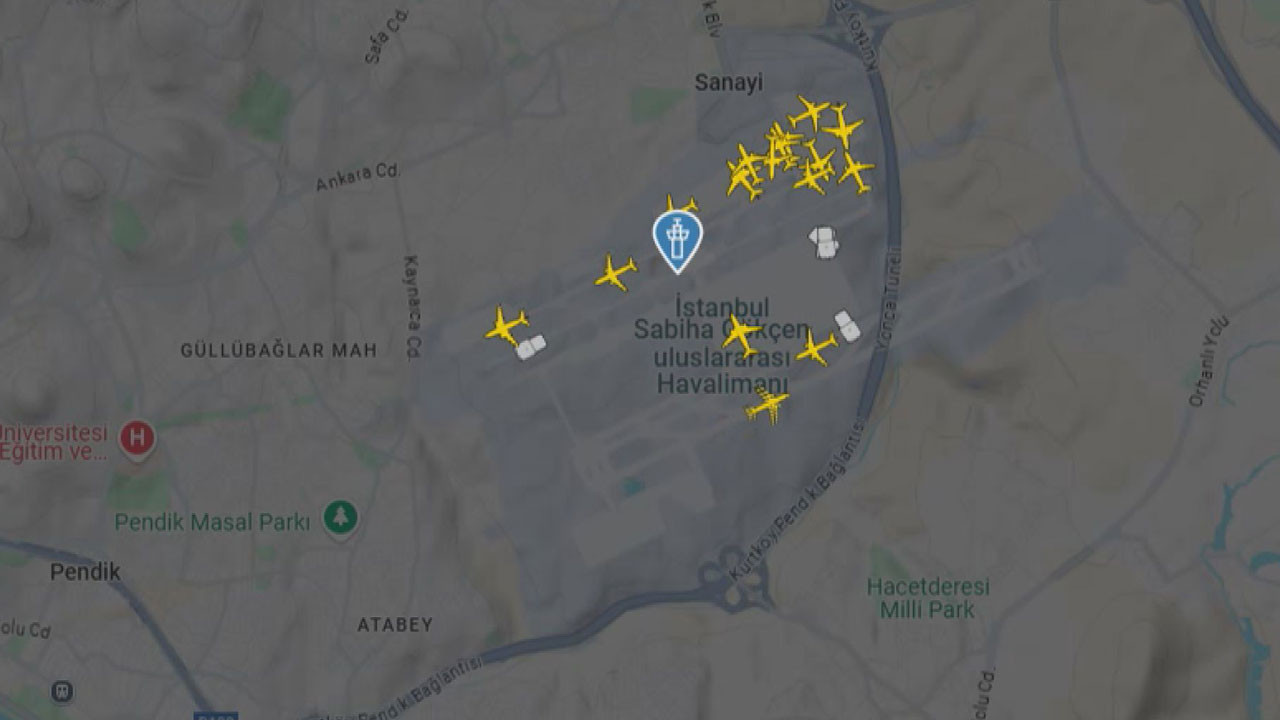
Task: Open the blue airport control tower pin
Action: (x=677, y=241)
